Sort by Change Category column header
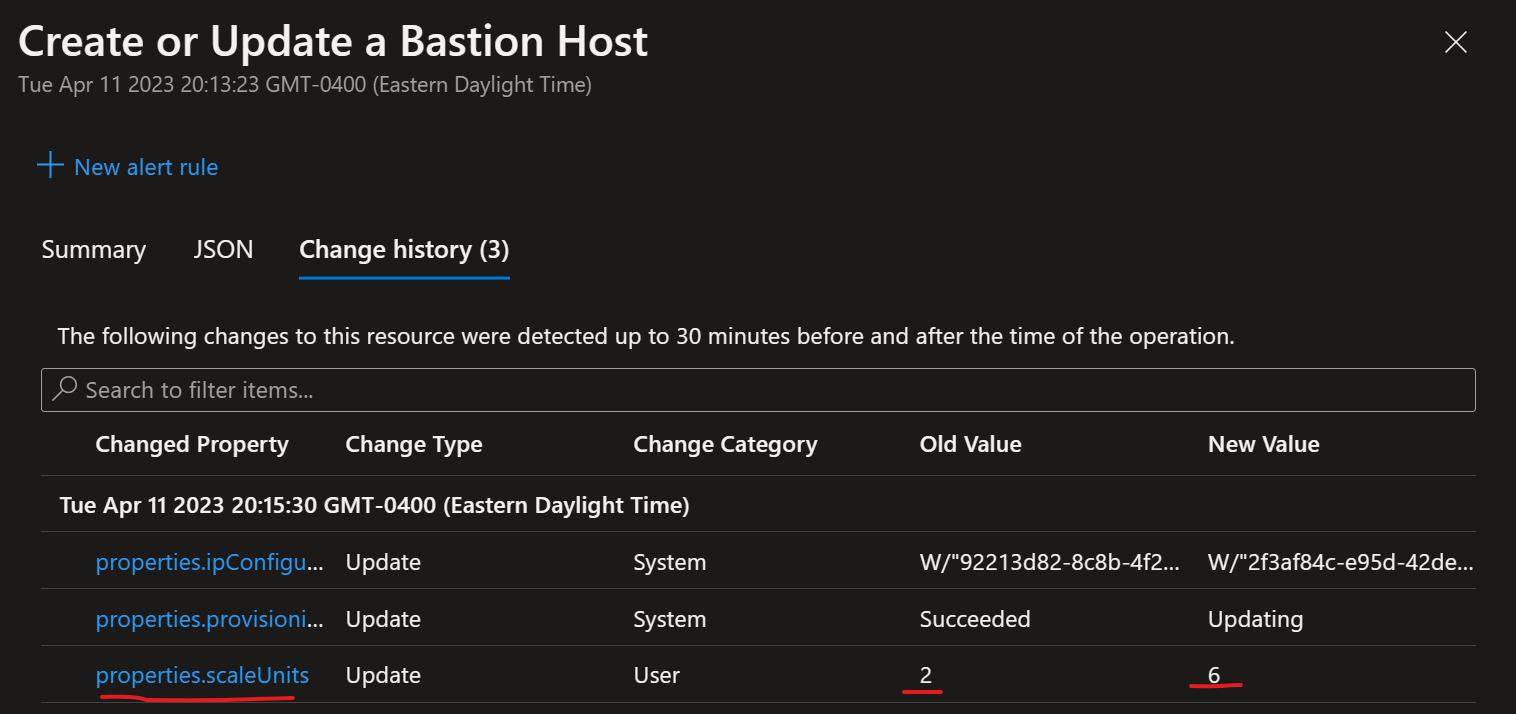Image resolution: width=1516 pixels, height=714 pixels. coord(725,444)
